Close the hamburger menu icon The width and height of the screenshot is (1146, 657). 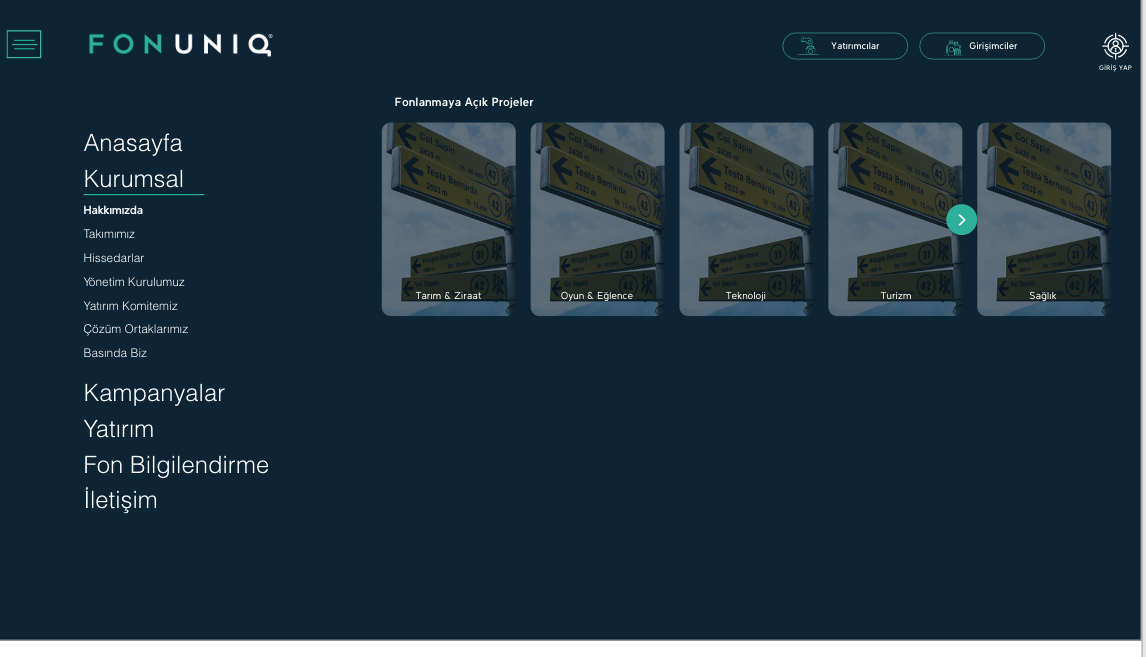[x=24, y=44]
